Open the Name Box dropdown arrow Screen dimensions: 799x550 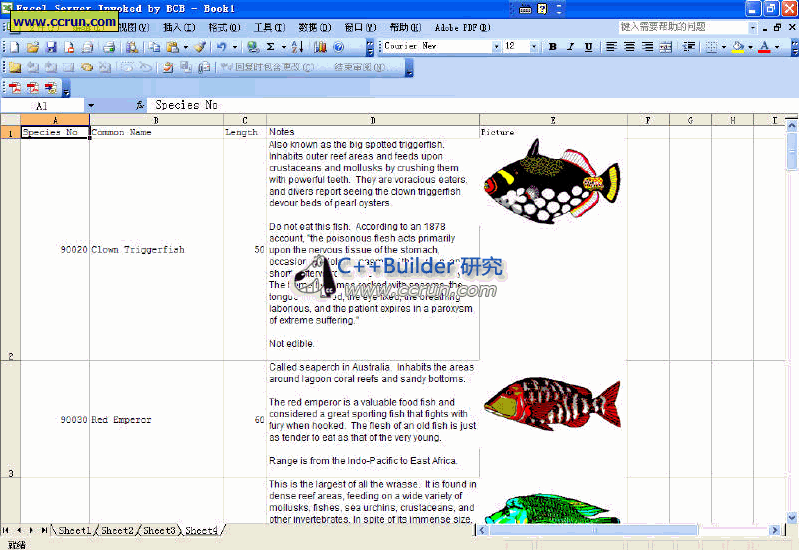coord(91,105)
